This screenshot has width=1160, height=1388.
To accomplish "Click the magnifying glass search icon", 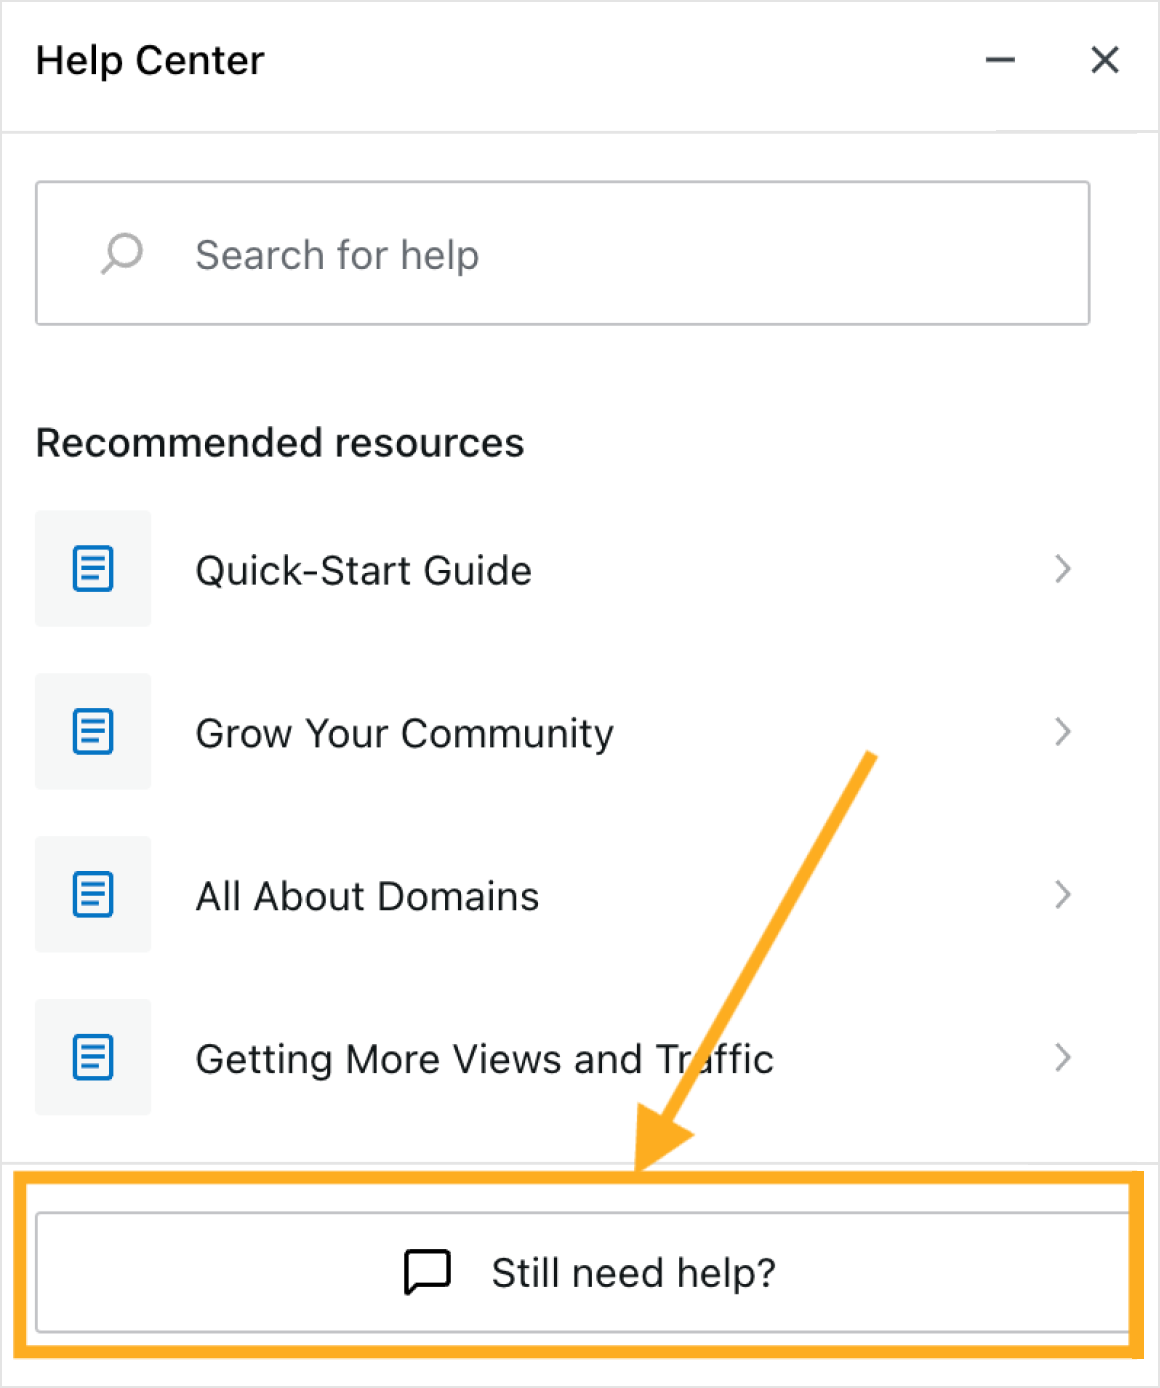I will 120,254.
